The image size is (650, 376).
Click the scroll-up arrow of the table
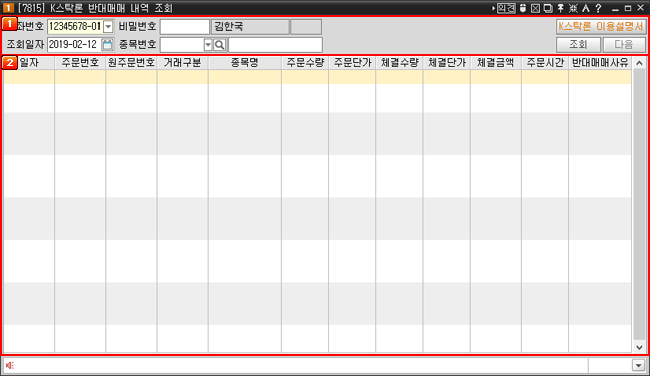click(x=639, y=63)
